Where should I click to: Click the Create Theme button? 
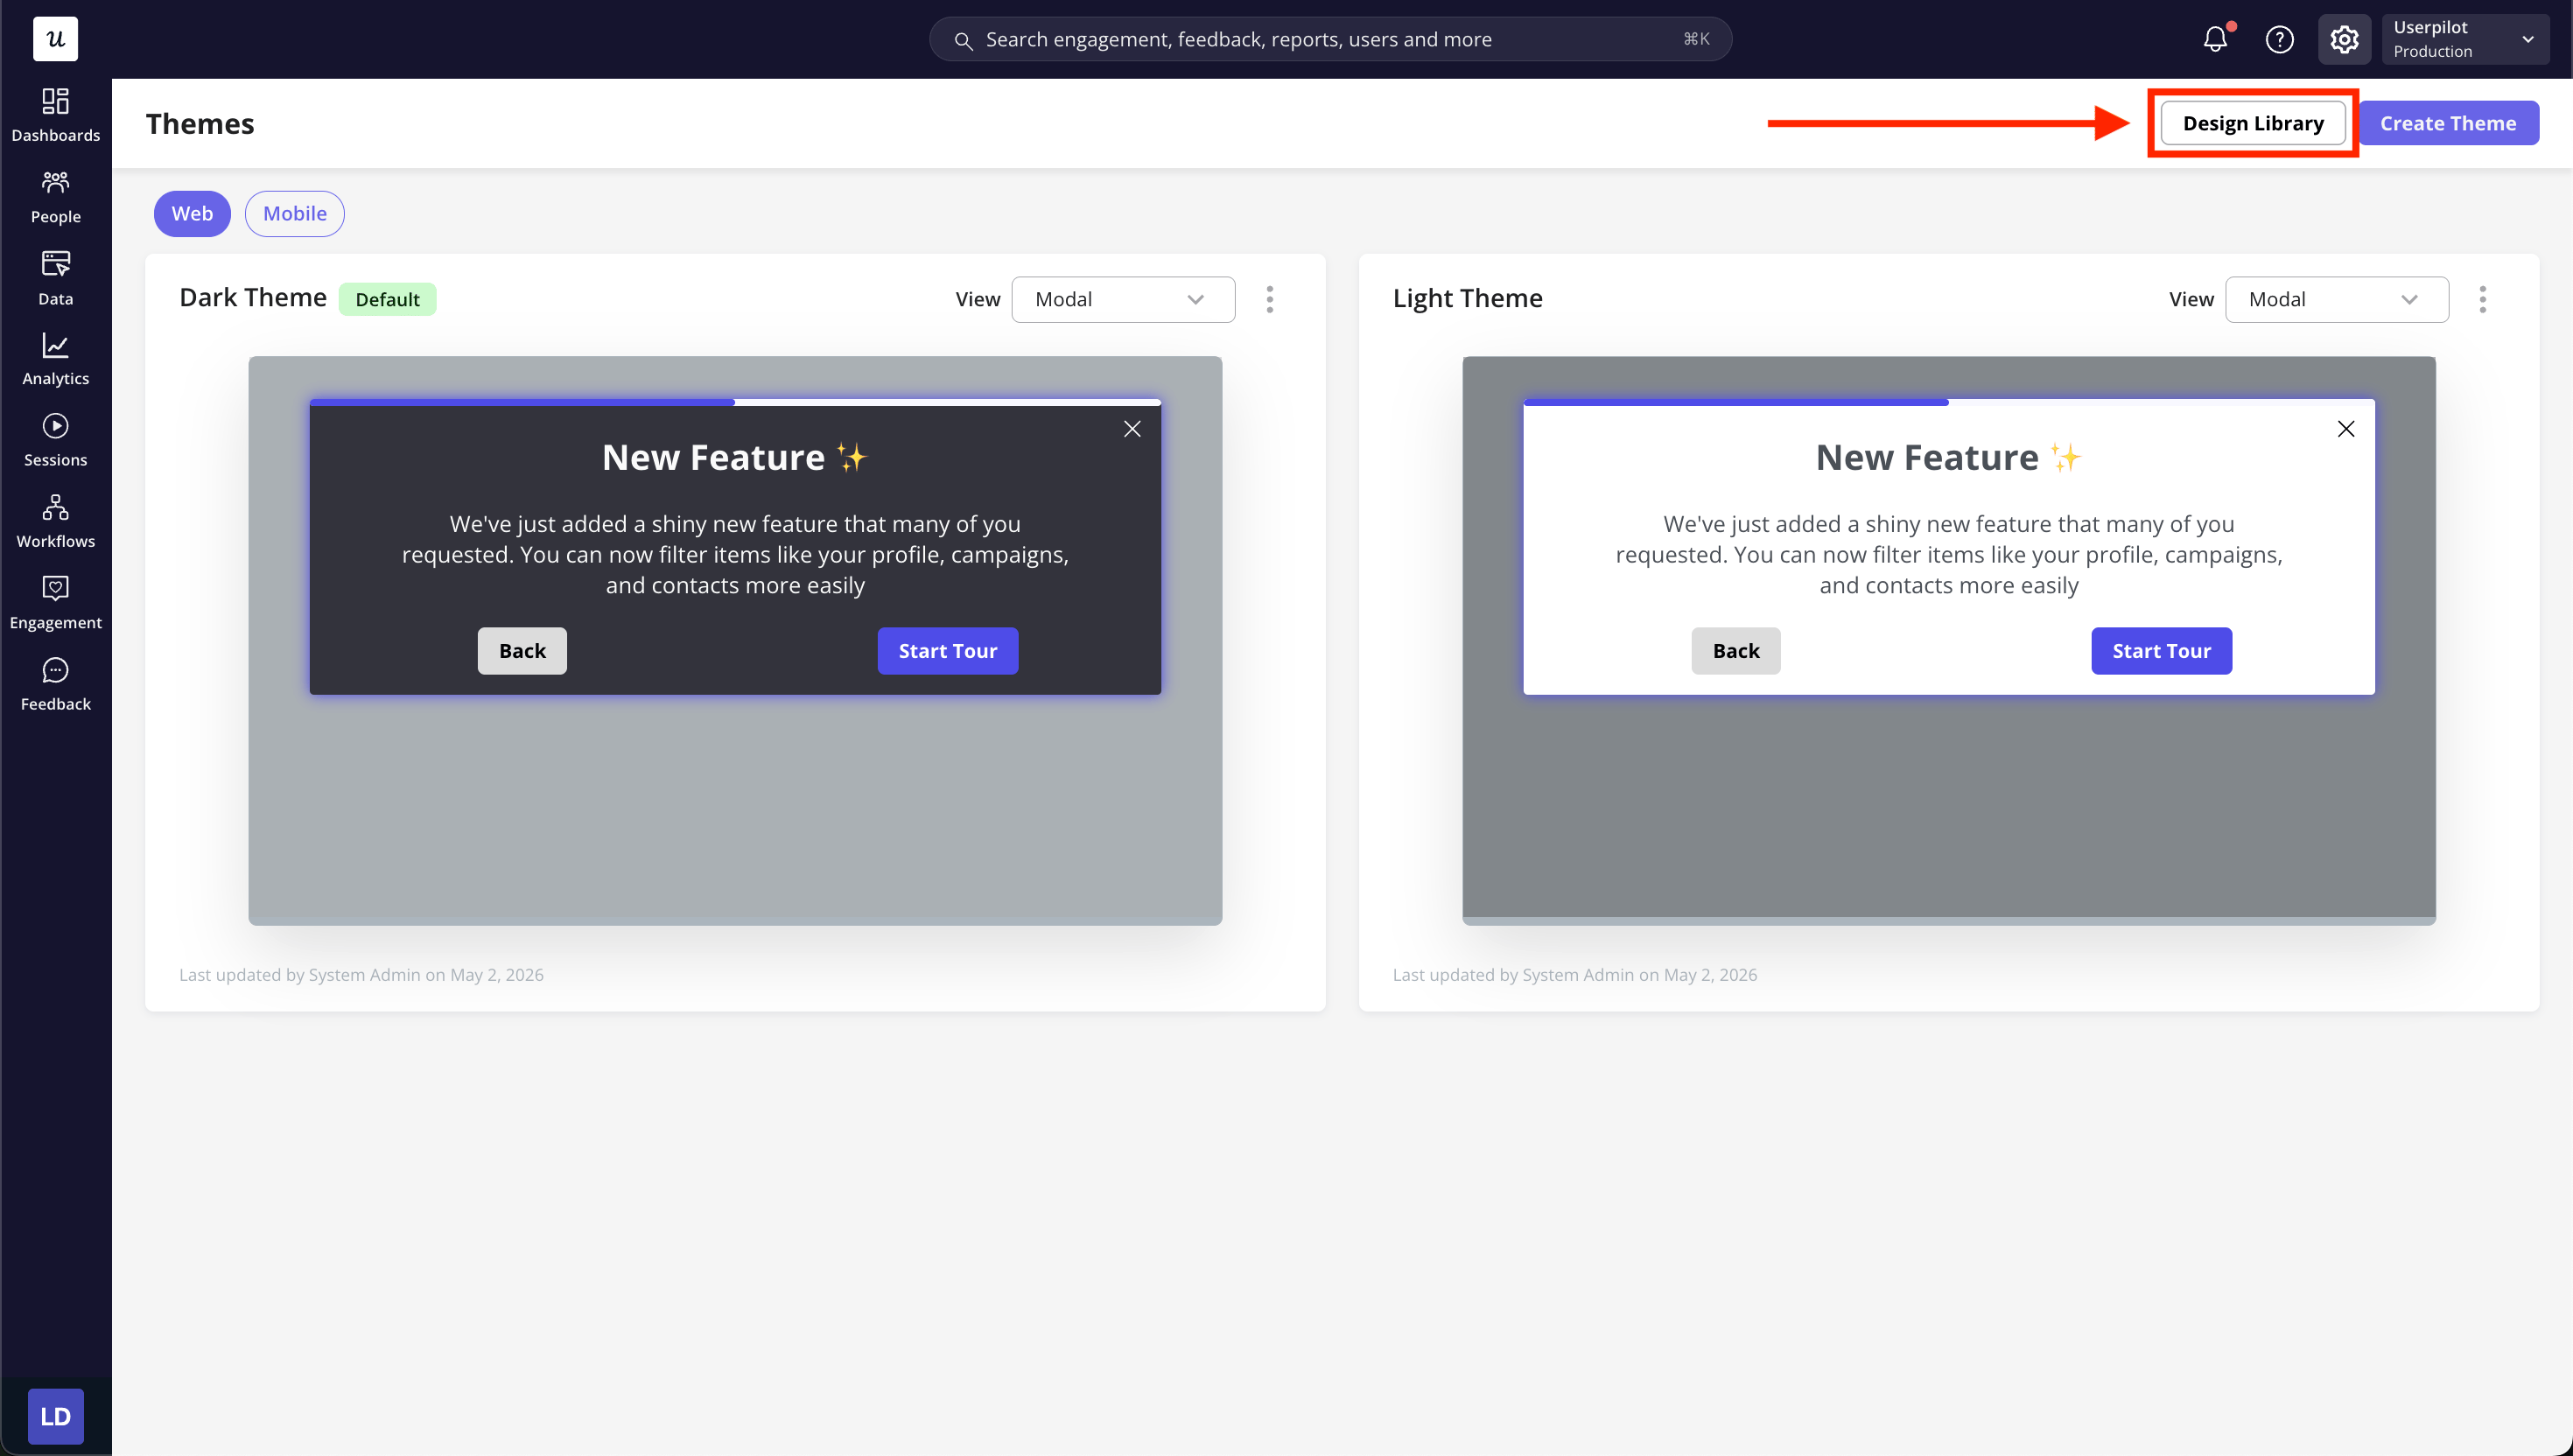[x=2448, y=123]
